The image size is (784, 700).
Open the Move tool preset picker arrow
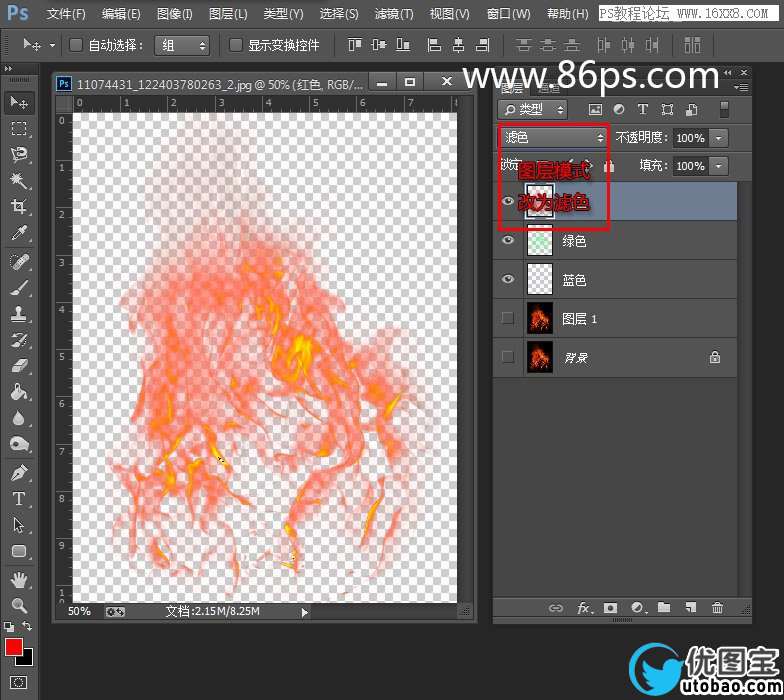(52, 46)
